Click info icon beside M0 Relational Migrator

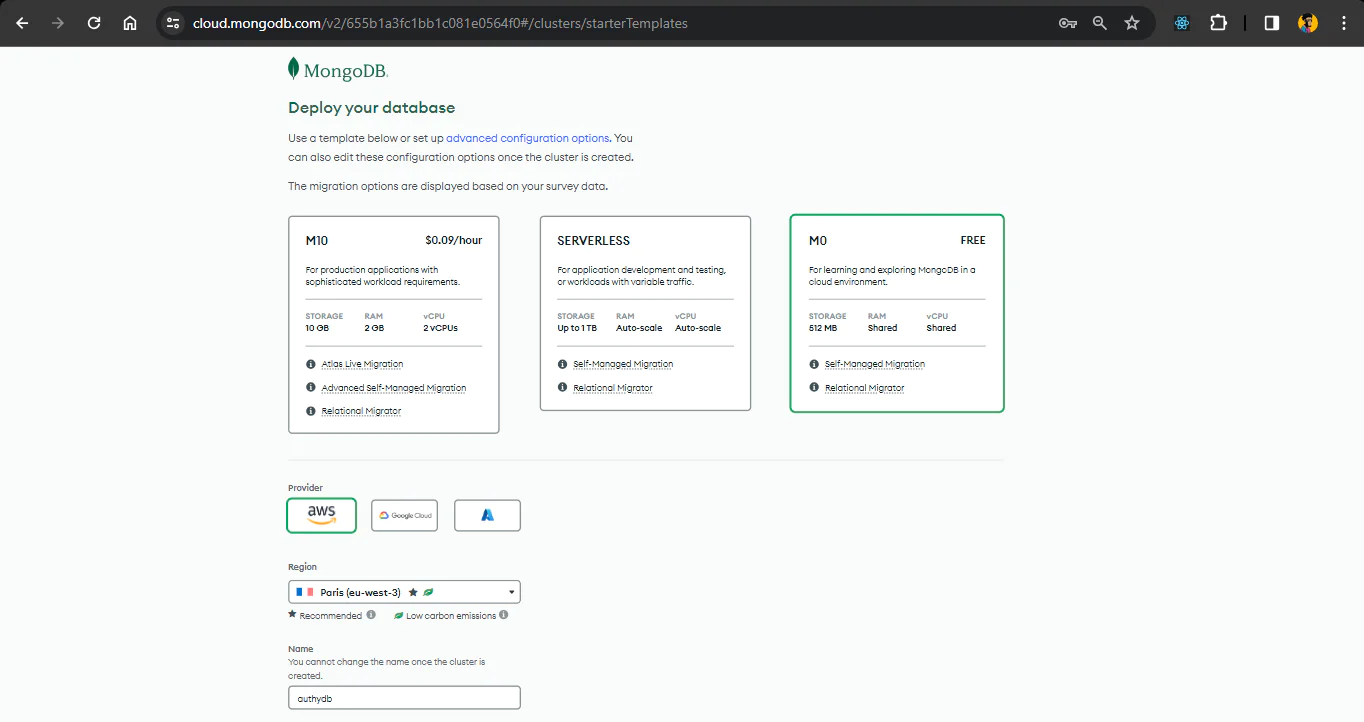click(815, 387)
